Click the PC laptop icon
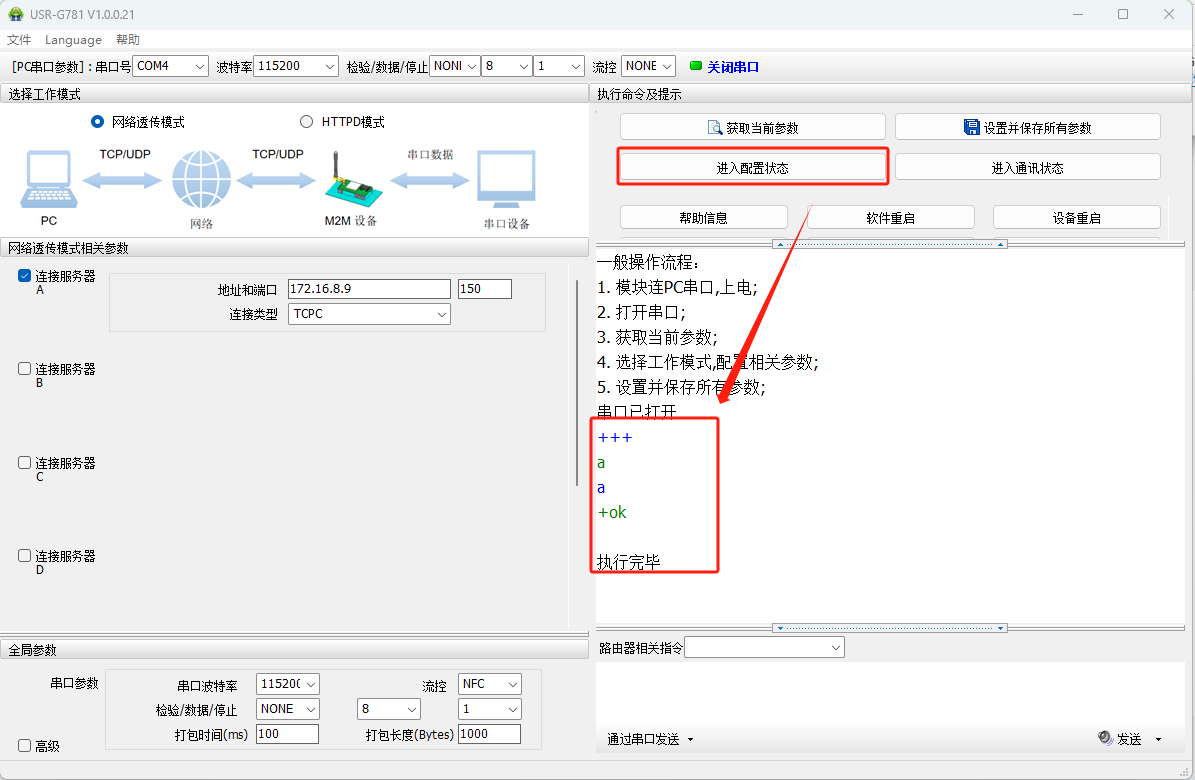The width and height of the screenshot is (1195, 780). 48,181
